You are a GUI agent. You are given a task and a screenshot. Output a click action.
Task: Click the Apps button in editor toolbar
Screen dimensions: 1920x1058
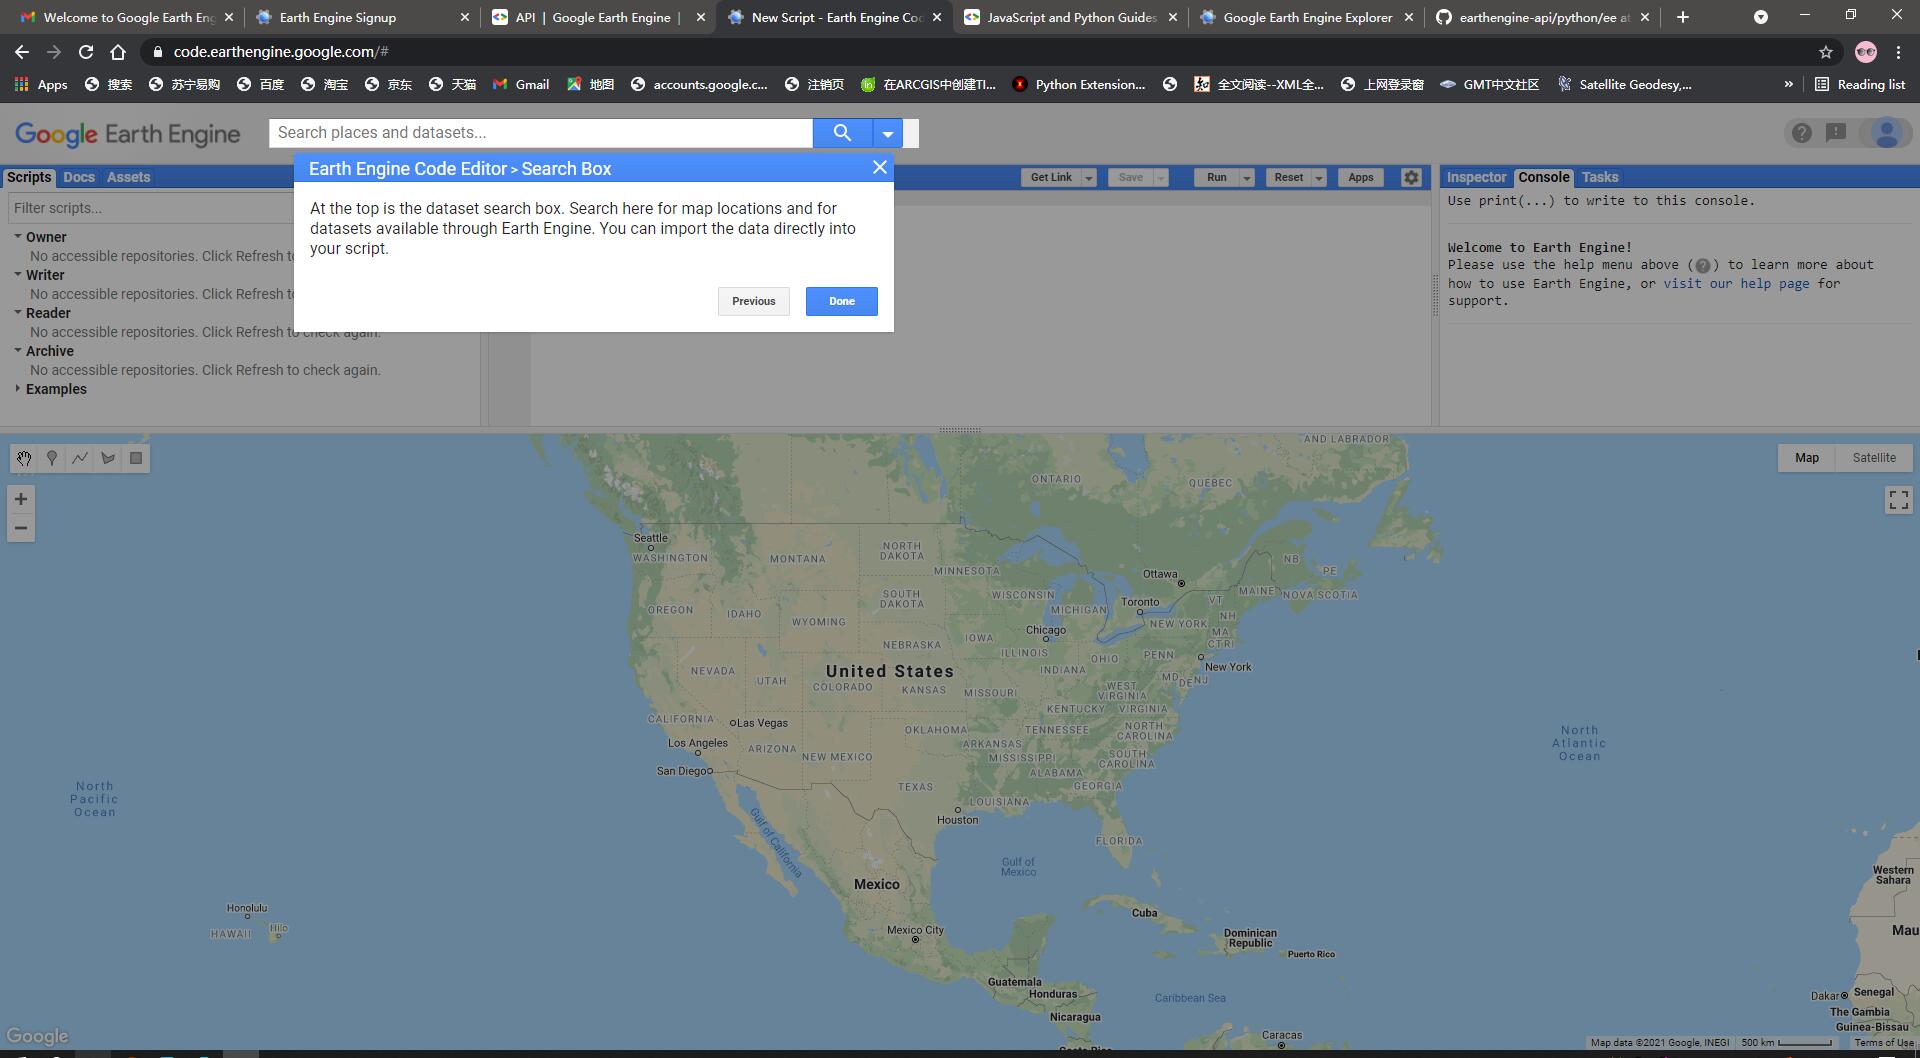(x=1361, y=178)
